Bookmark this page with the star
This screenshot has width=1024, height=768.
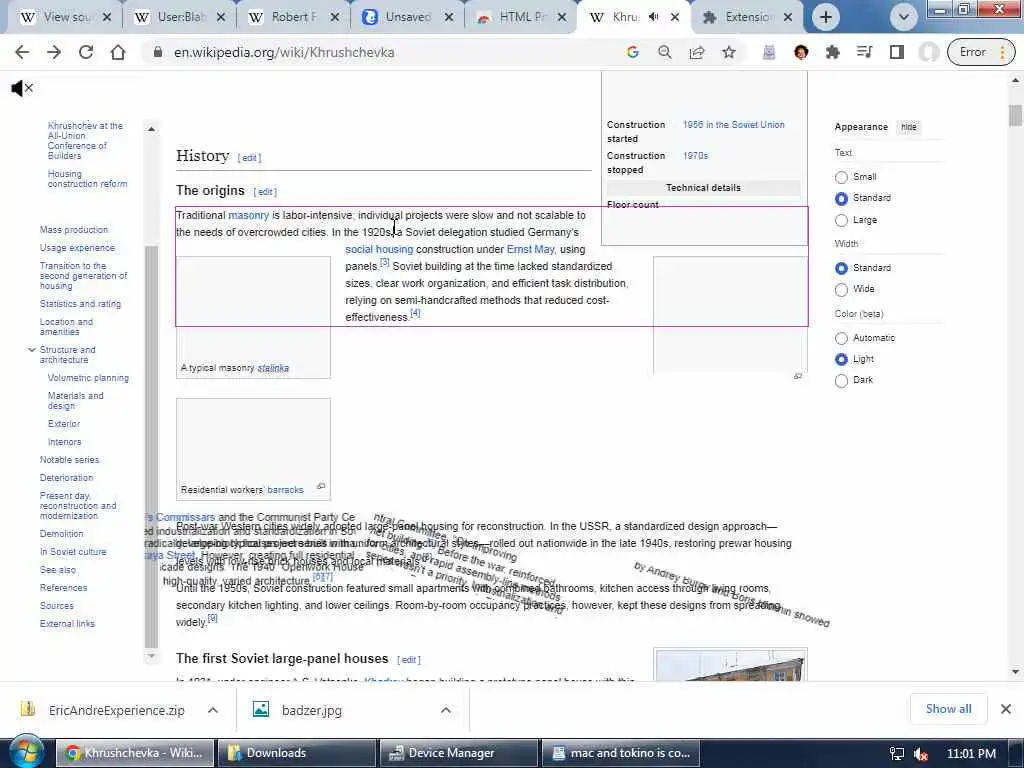coord(729,52)
